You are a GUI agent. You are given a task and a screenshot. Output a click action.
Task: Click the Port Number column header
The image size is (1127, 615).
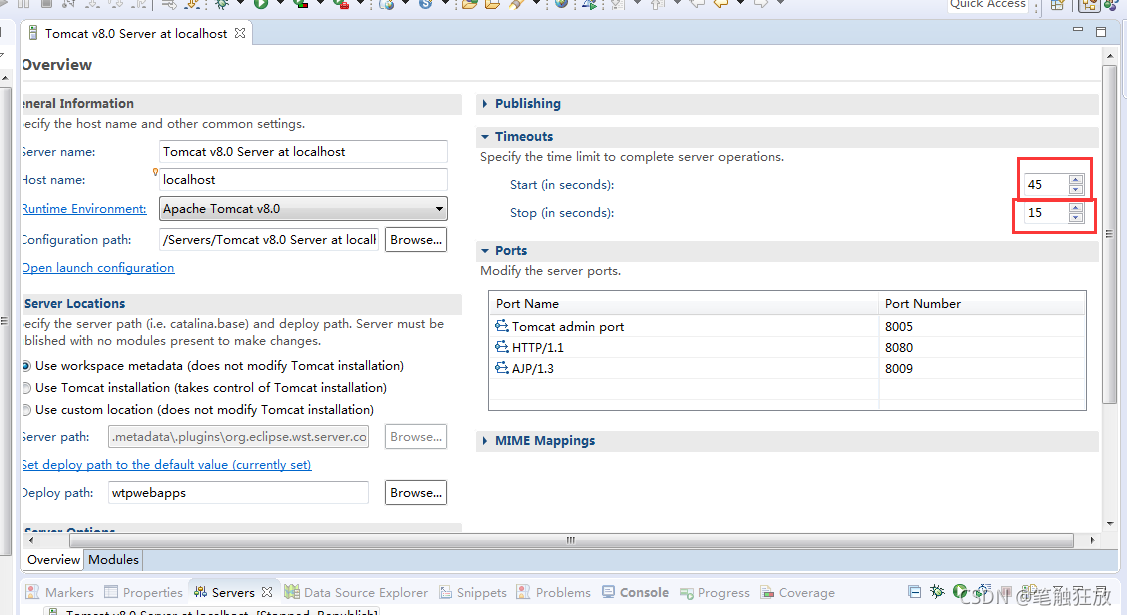(982, 303)
